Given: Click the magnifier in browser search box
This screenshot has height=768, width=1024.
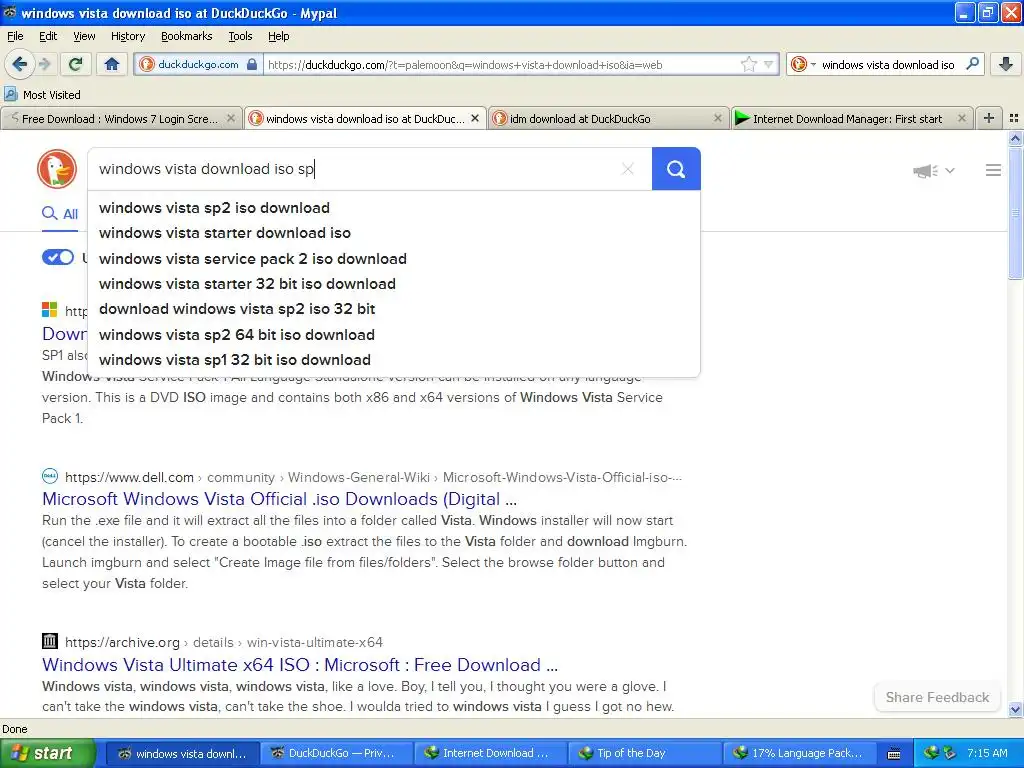Looking at the screenshot, I should point(972,64).
